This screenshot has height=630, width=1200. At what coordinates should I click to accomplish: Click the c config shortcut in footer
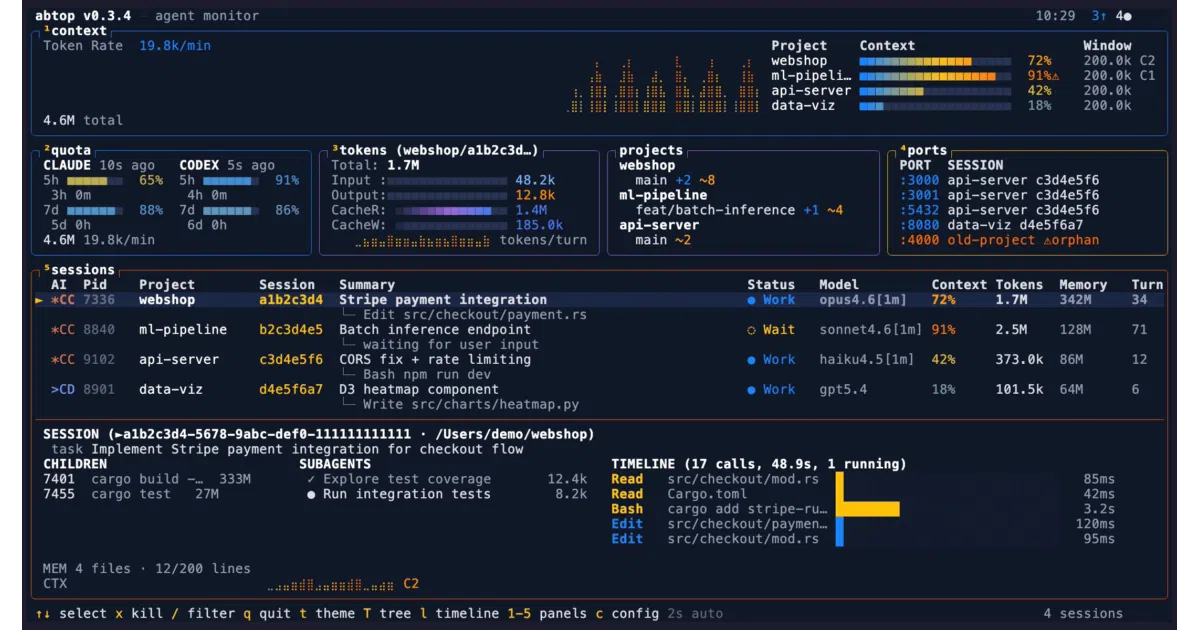click(x=627, y=613)
